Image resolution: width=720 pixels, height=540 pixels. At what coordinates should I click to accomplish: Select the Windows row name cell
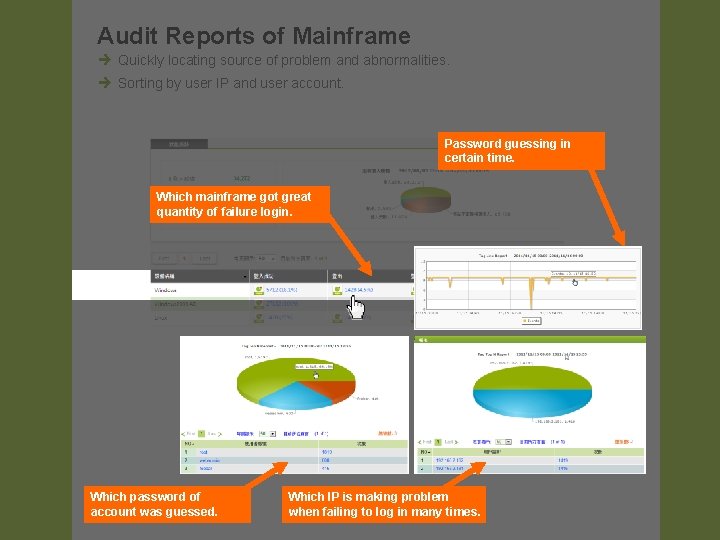(x=200, y=290)
